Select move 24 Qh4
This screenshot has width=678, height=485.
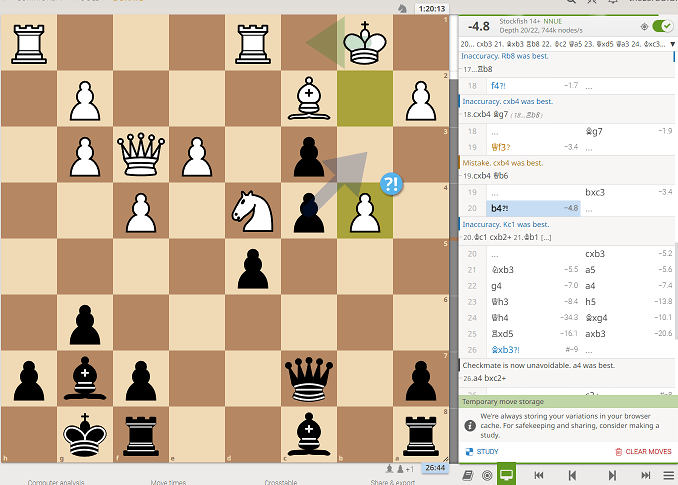(x=533, y=318)
